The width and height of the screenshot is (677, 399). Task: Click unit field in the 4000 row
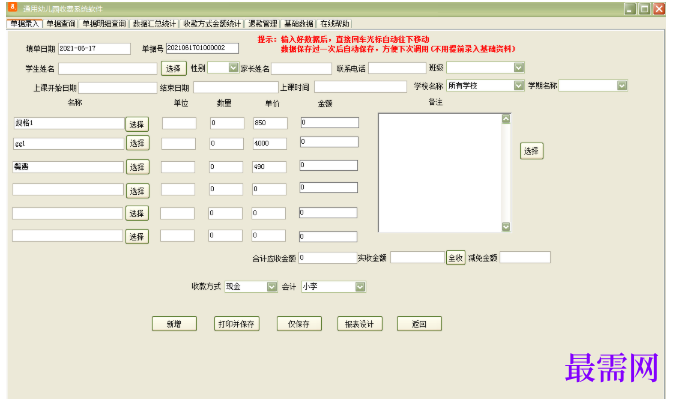coord(178,144)
